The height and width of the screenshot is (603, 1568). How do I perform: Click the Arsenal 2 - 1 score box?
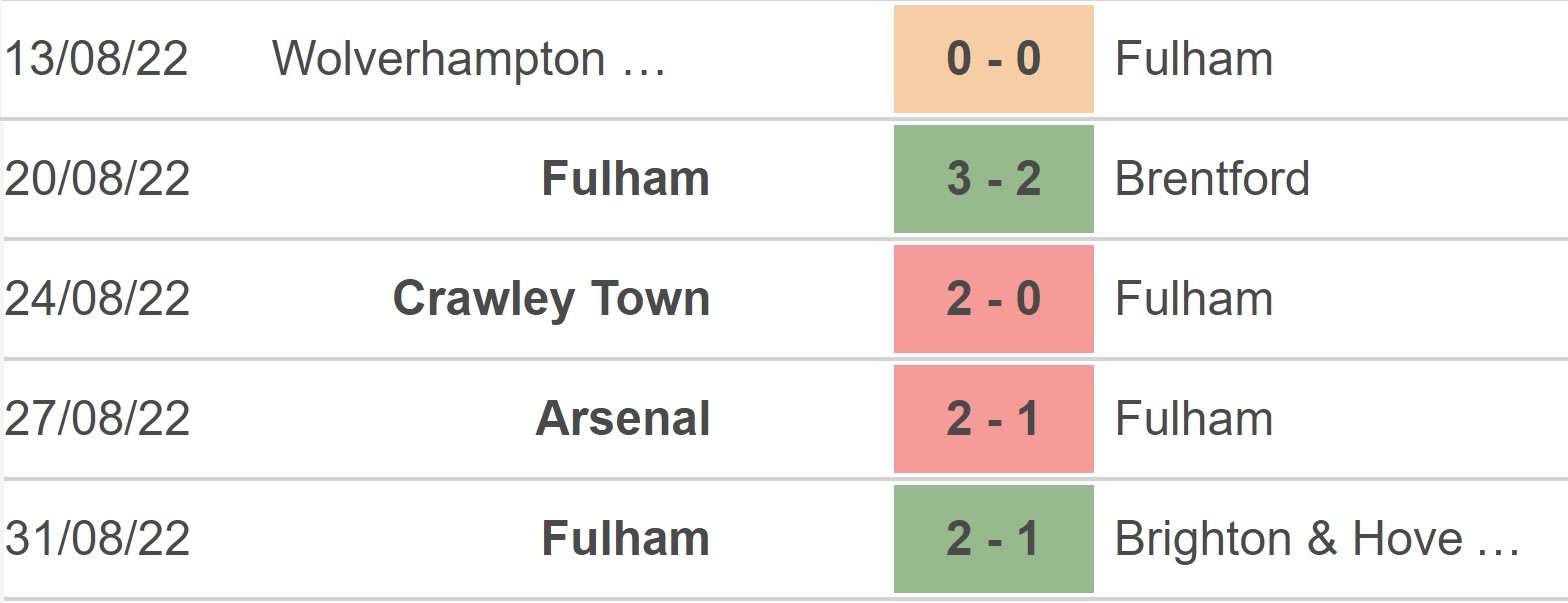[x=993, y=419]
